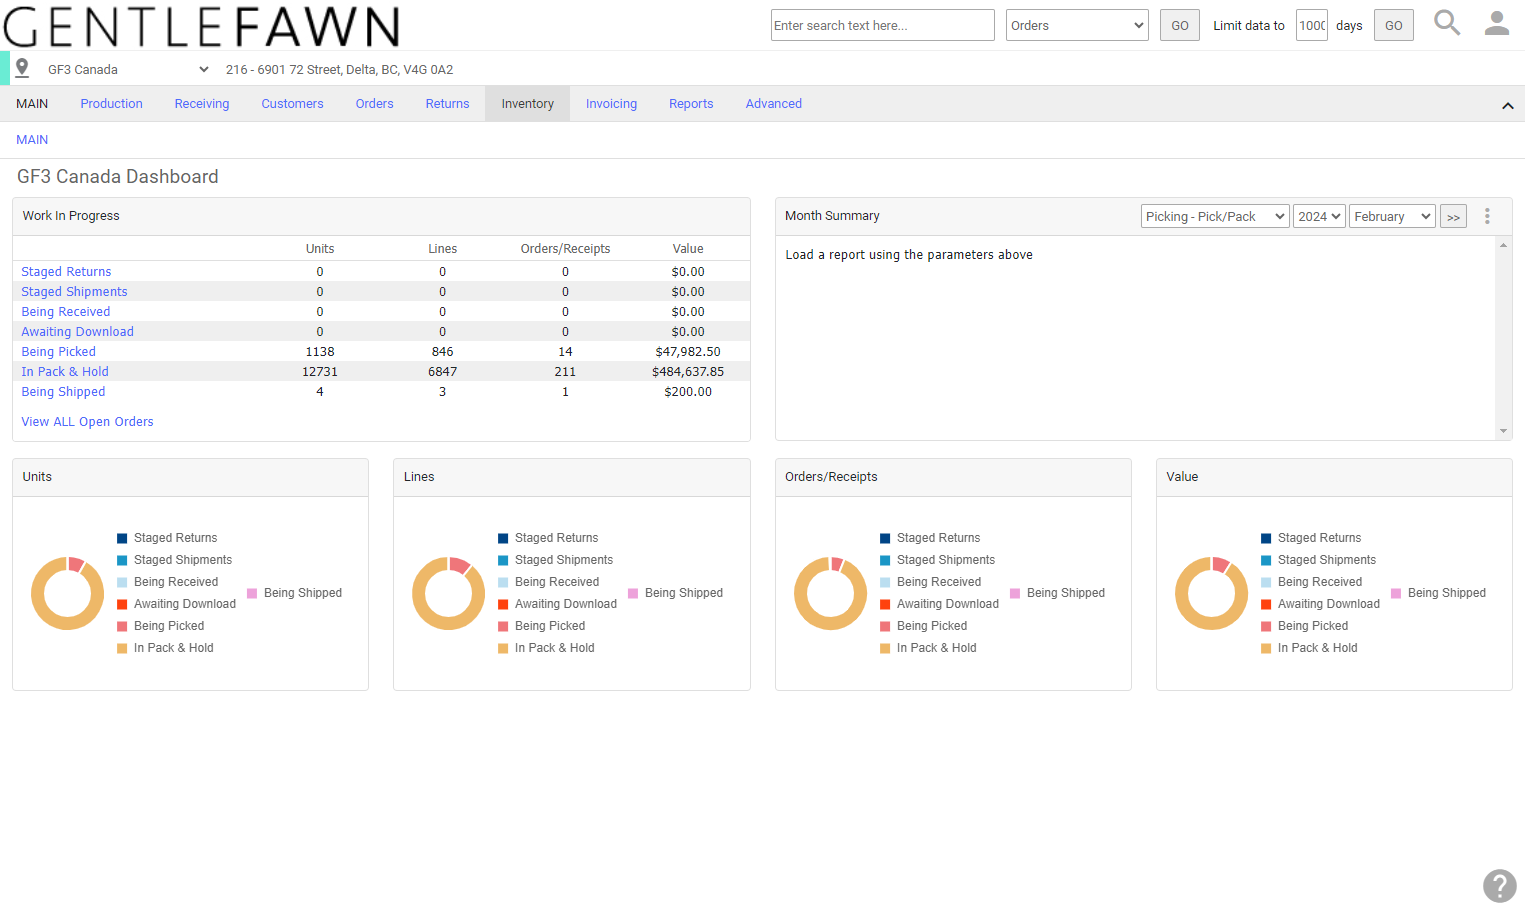This screenshot has height=911, width=1525.
Task: Open the Inventory menu
Action: click(x=527, y=104)
